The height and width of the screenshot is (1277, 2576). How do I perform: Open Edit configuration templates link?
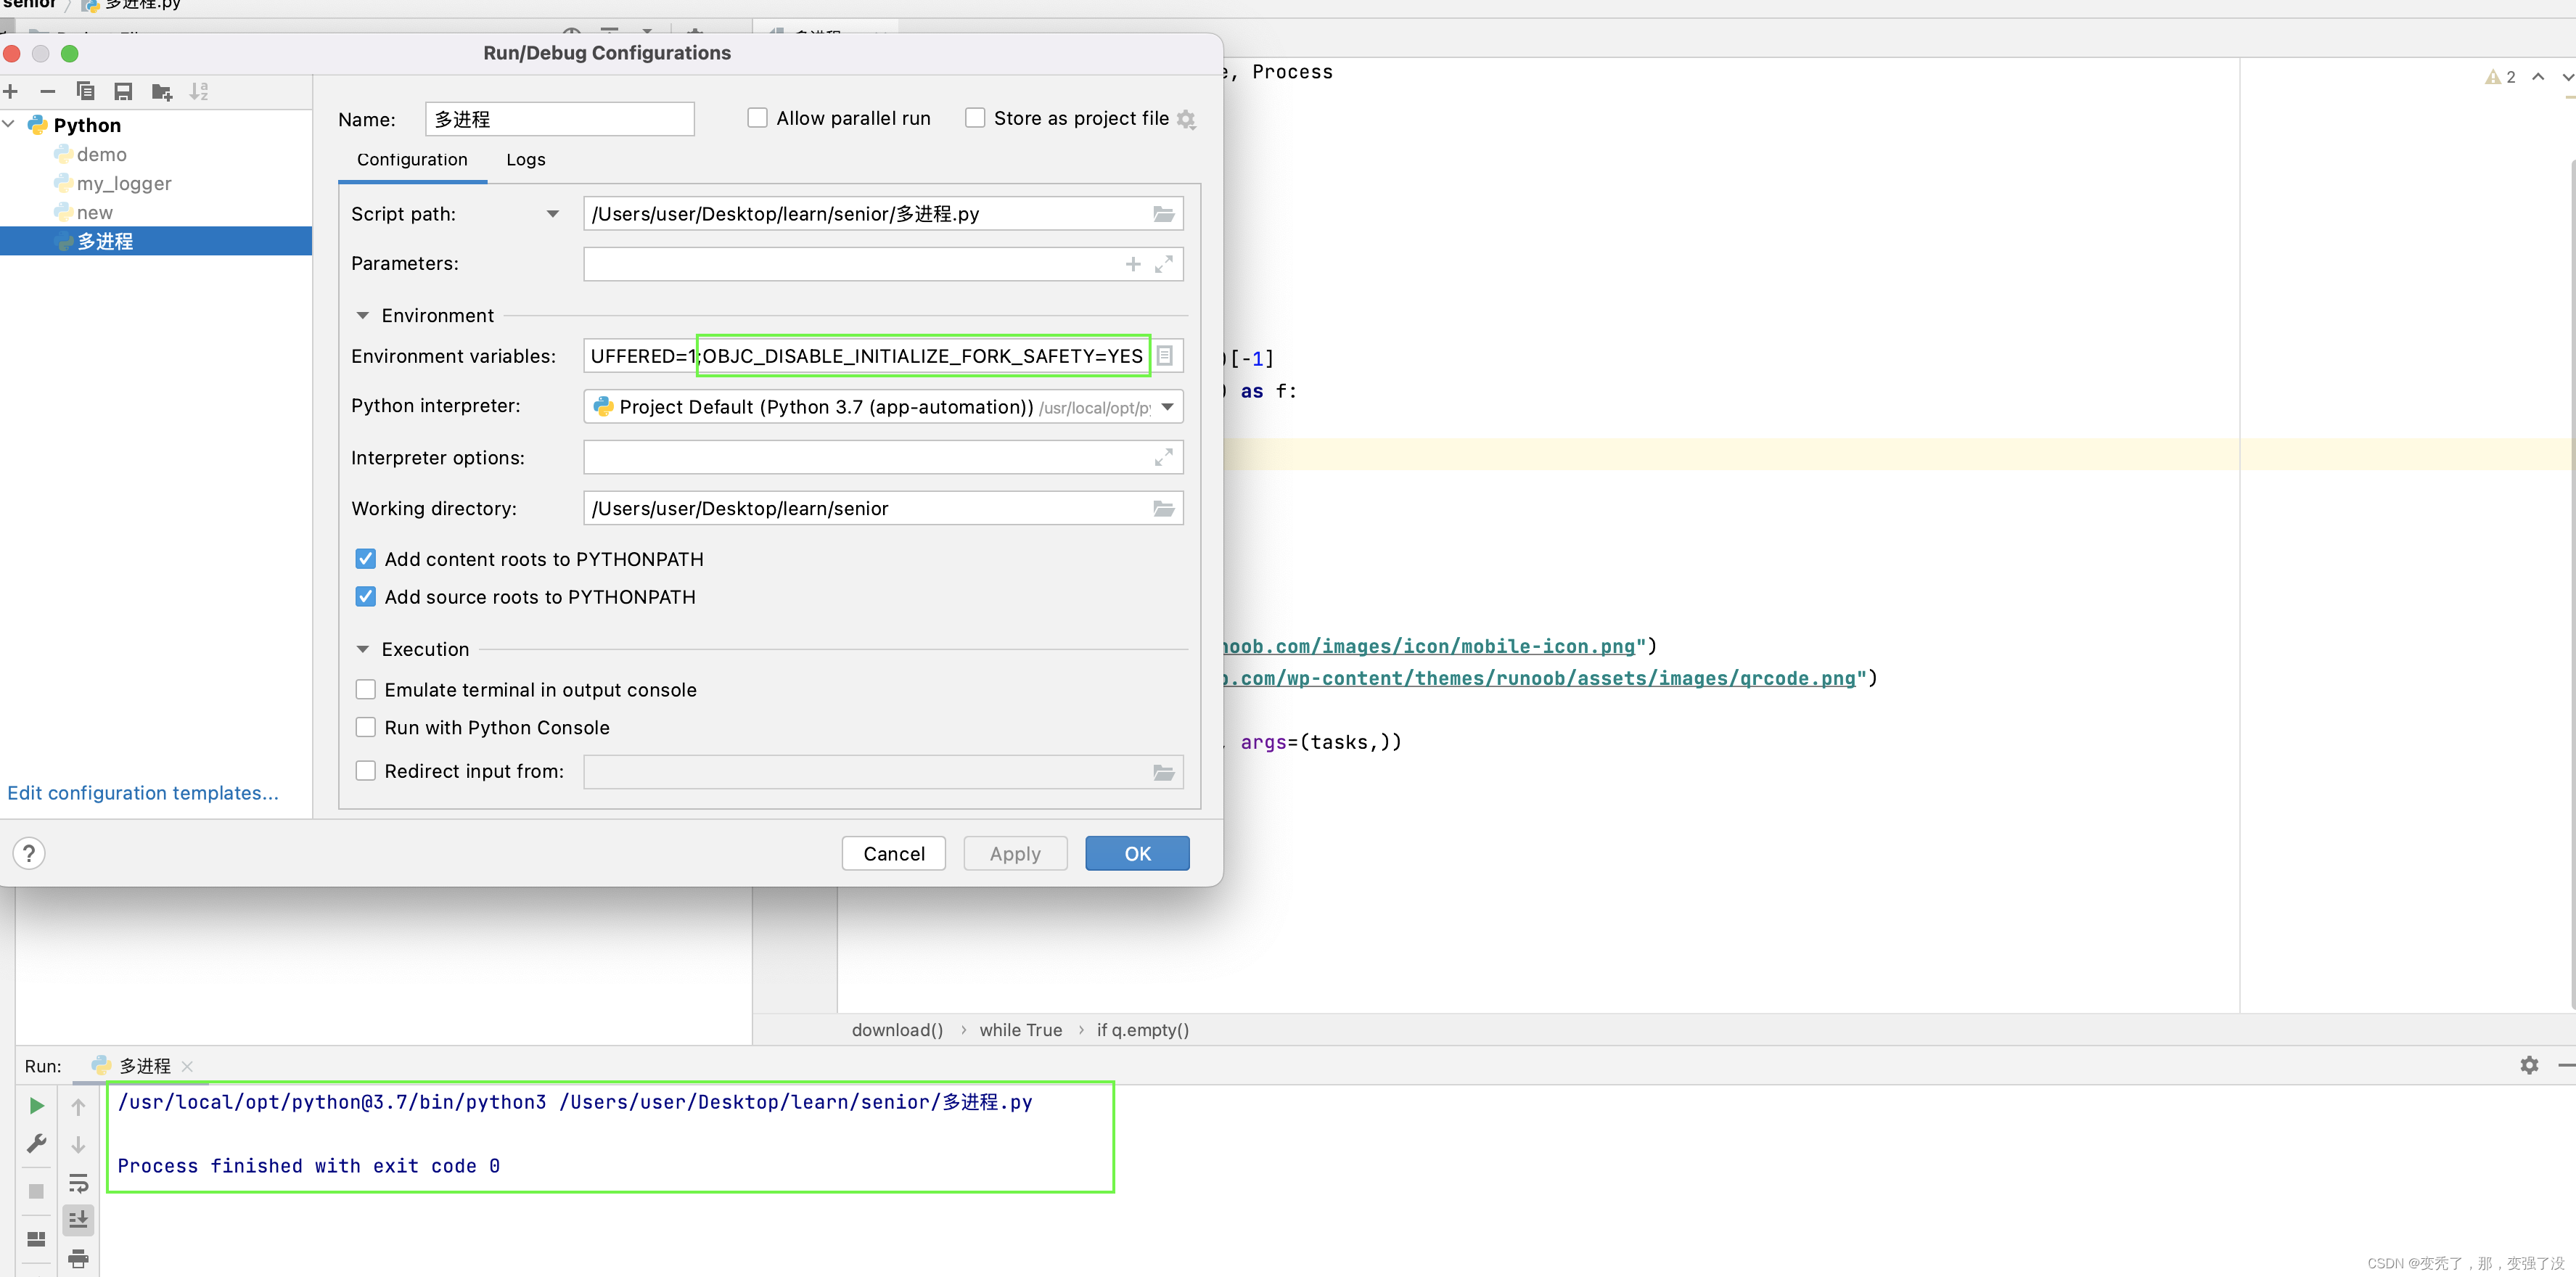pos(143,793)
